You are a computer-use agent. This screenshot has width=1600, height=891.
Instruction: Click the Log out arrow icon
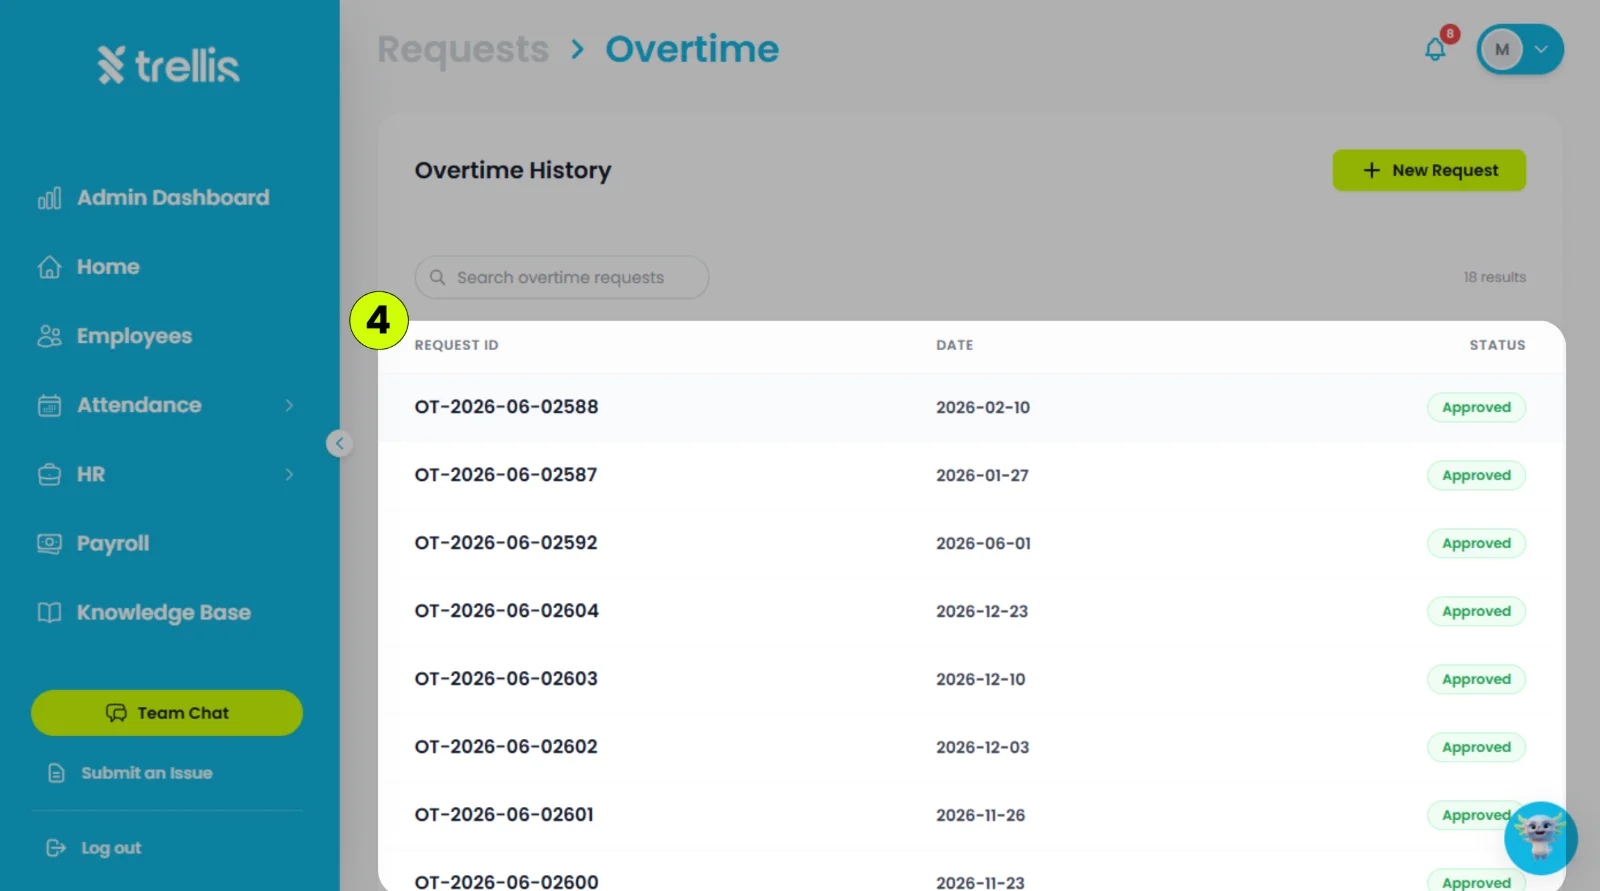click(56, 848)
